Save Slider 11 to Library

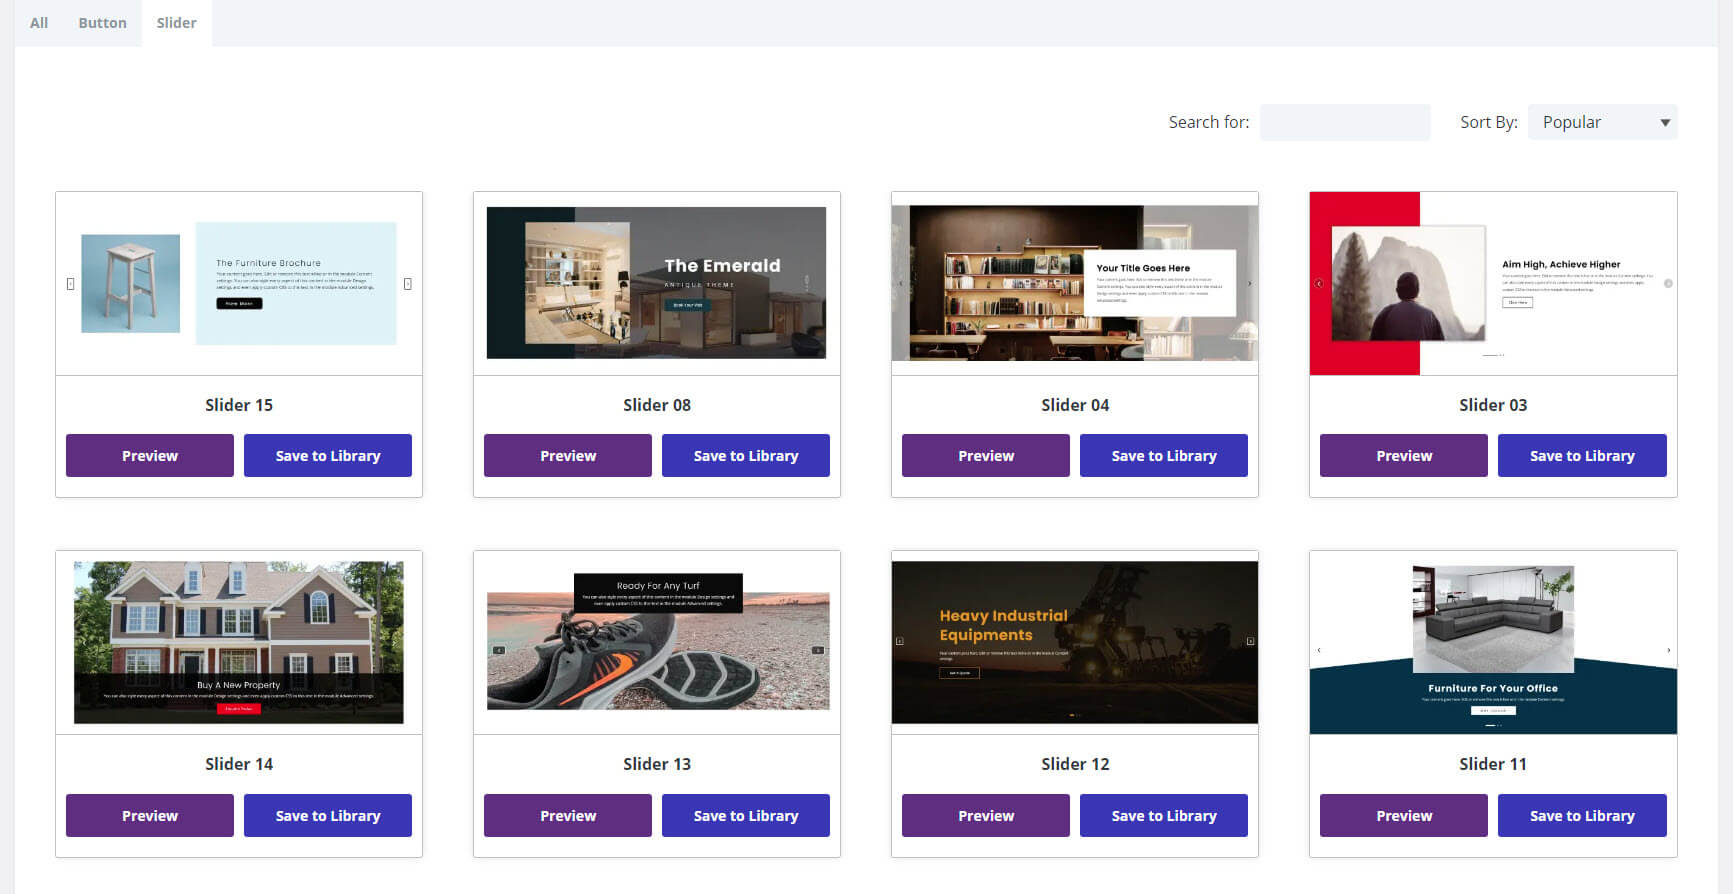[x=1582, y=815]
